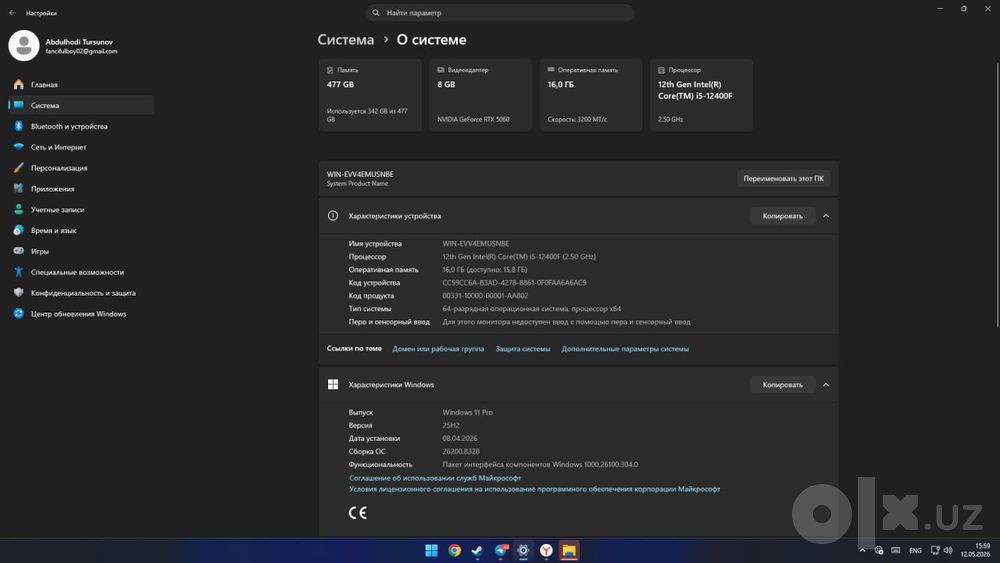1000x563 pixels.
Task: Open the Оперативная память 16,0 ГБ card
Action: coord(591,95)
